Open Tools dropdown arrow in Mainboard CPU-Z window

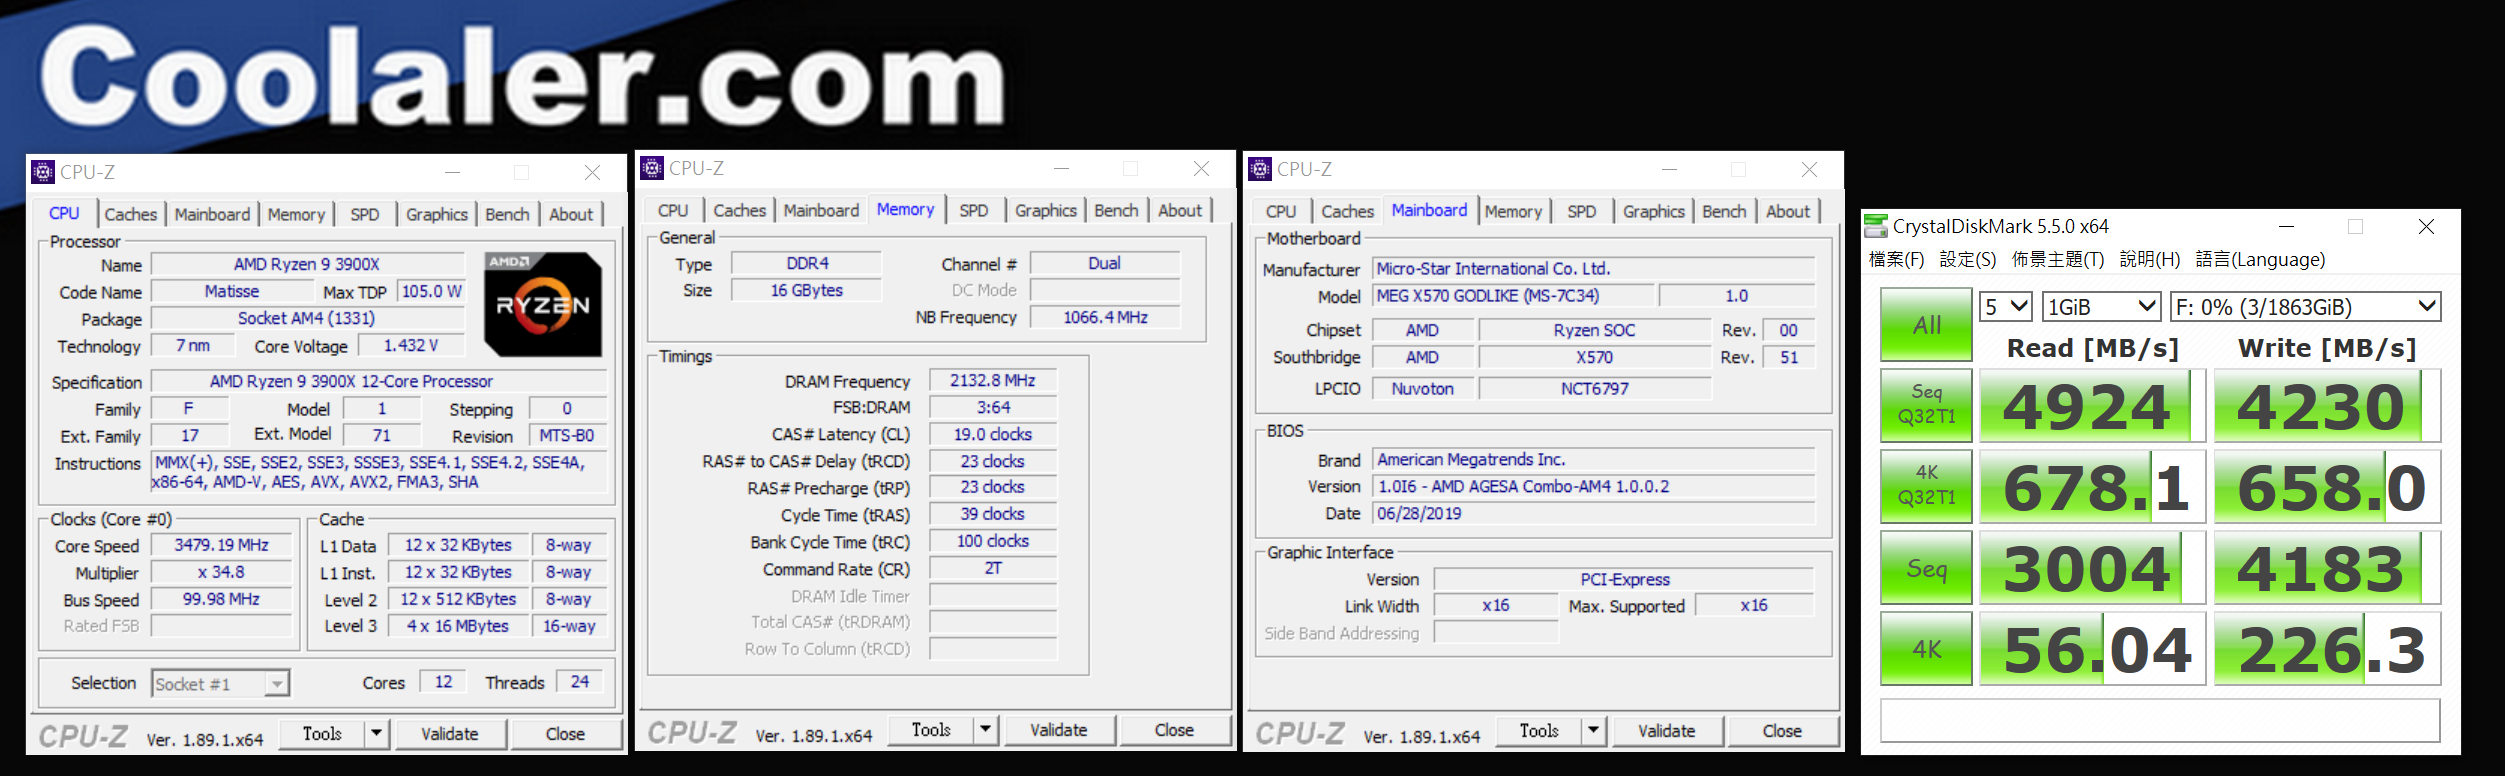(x=1593, y=731)
